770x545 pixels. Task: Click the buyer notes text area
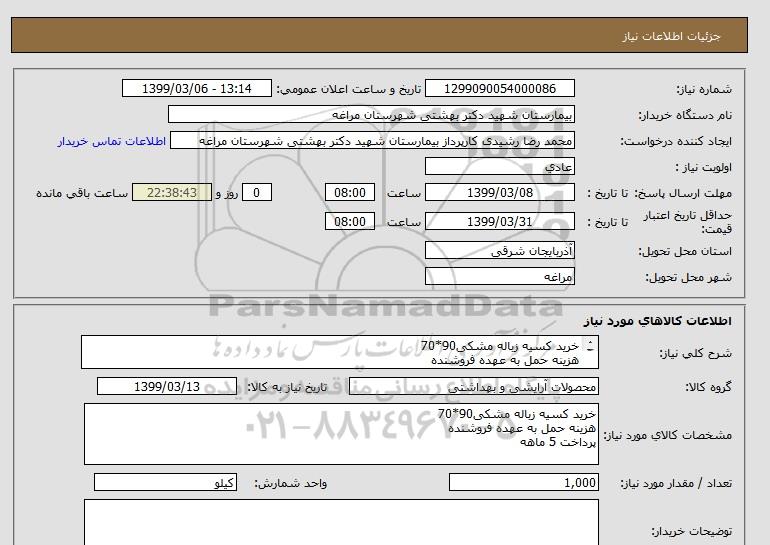click(x=341, y=522)
